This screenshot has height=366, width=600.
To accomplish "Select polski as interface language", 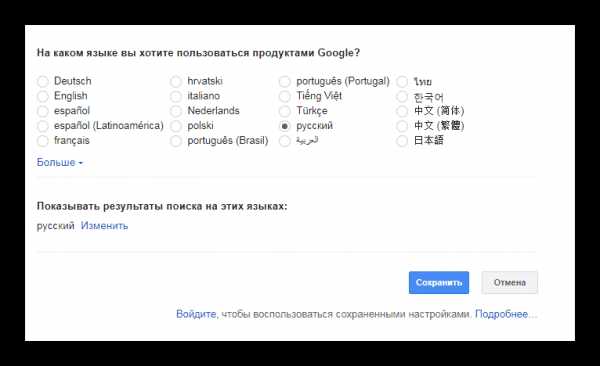I will [176, 126].
